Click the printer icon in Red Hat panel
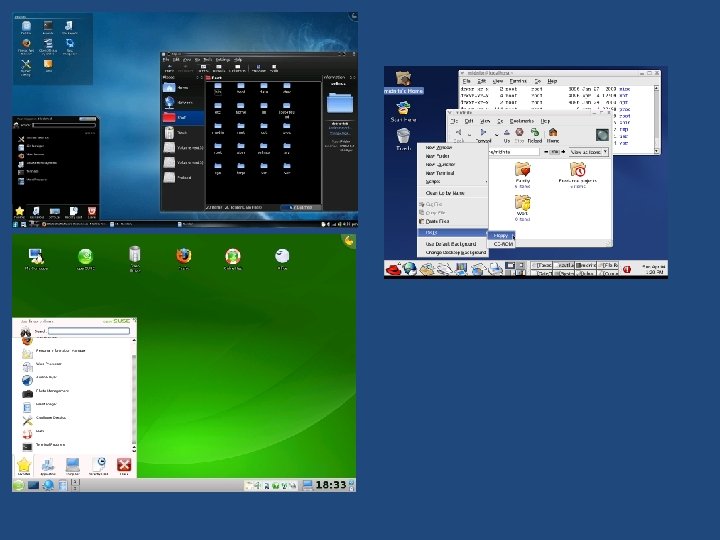Image resolution: width=720 pixels, height=540 pixels. 495,269
